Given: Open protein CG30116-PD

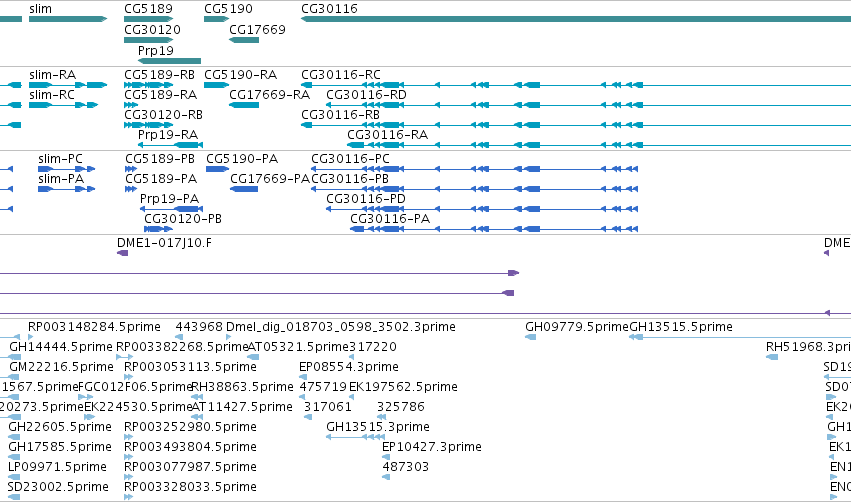Looking at the screenshot, I should pos(366,199).
